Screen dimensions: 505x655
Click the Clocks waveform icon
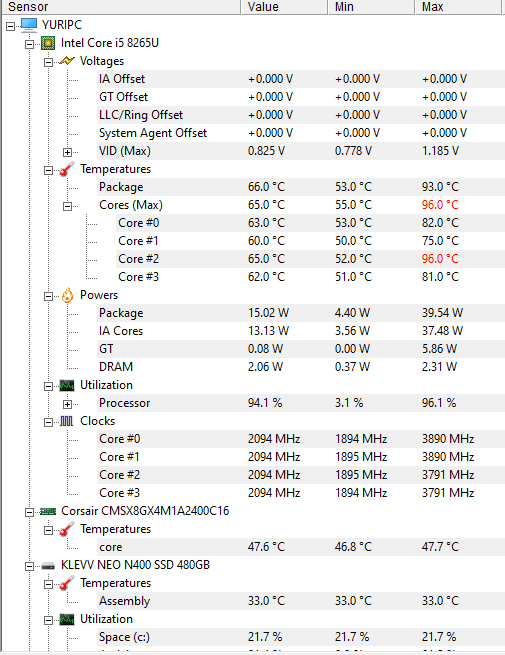click(x=67, y=421)
